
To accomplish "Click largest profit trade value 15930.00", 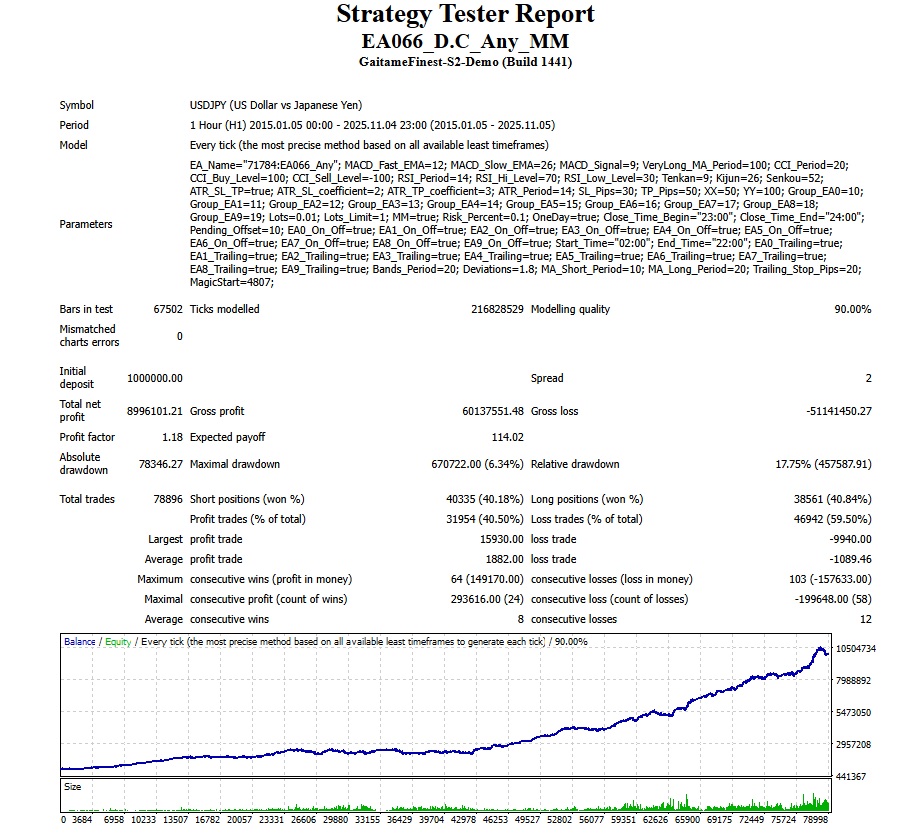I will (x=502, y=540).
